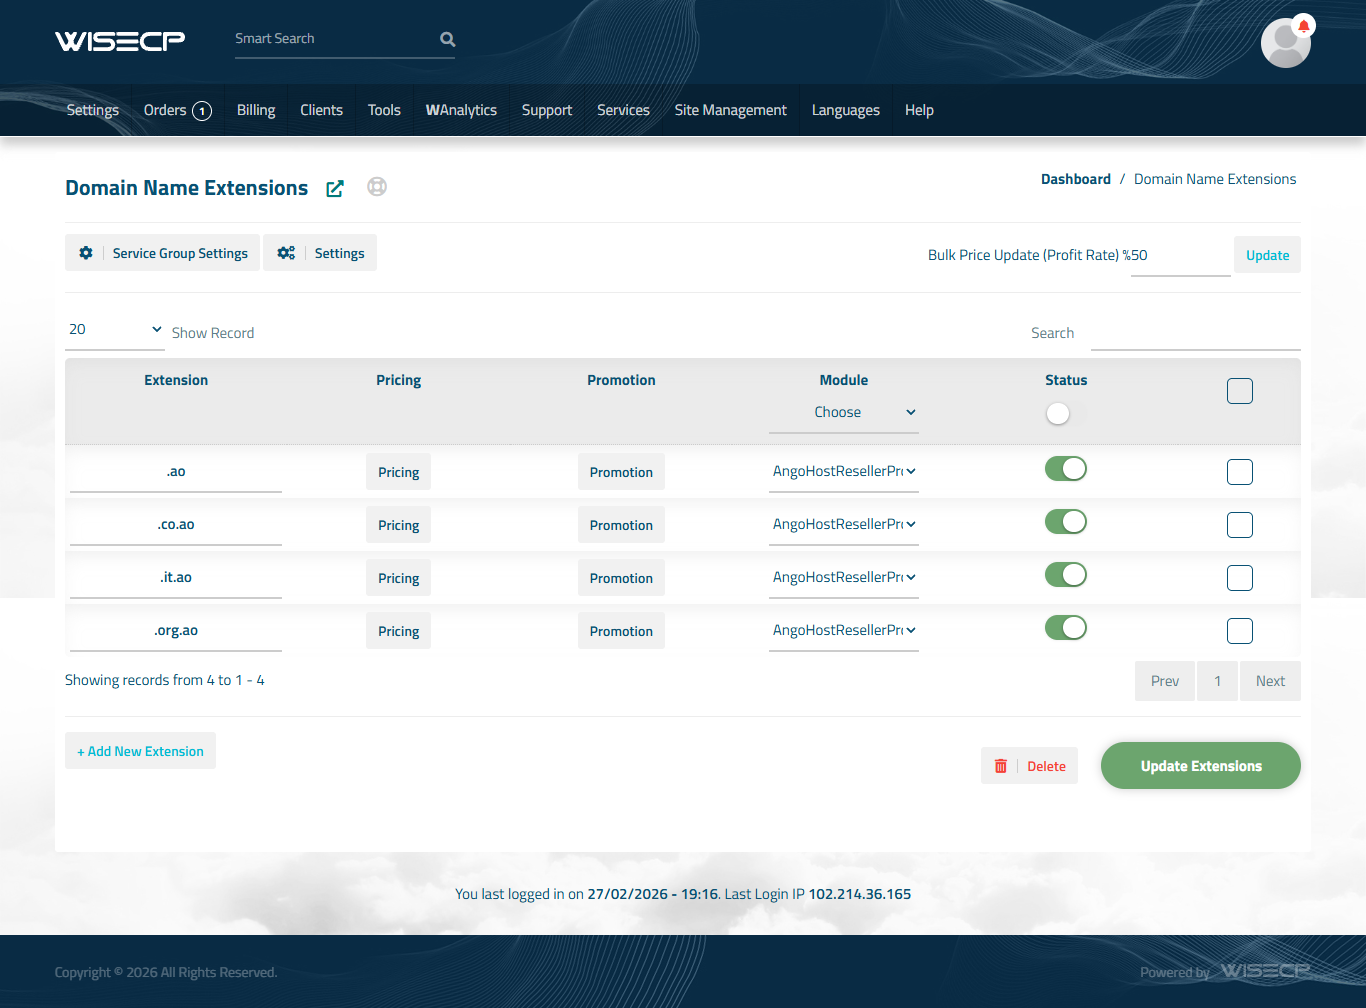The height and width of the screenshot is (1008, 1366).
Task: Open the Billing menu
Action: coord(256,110)
